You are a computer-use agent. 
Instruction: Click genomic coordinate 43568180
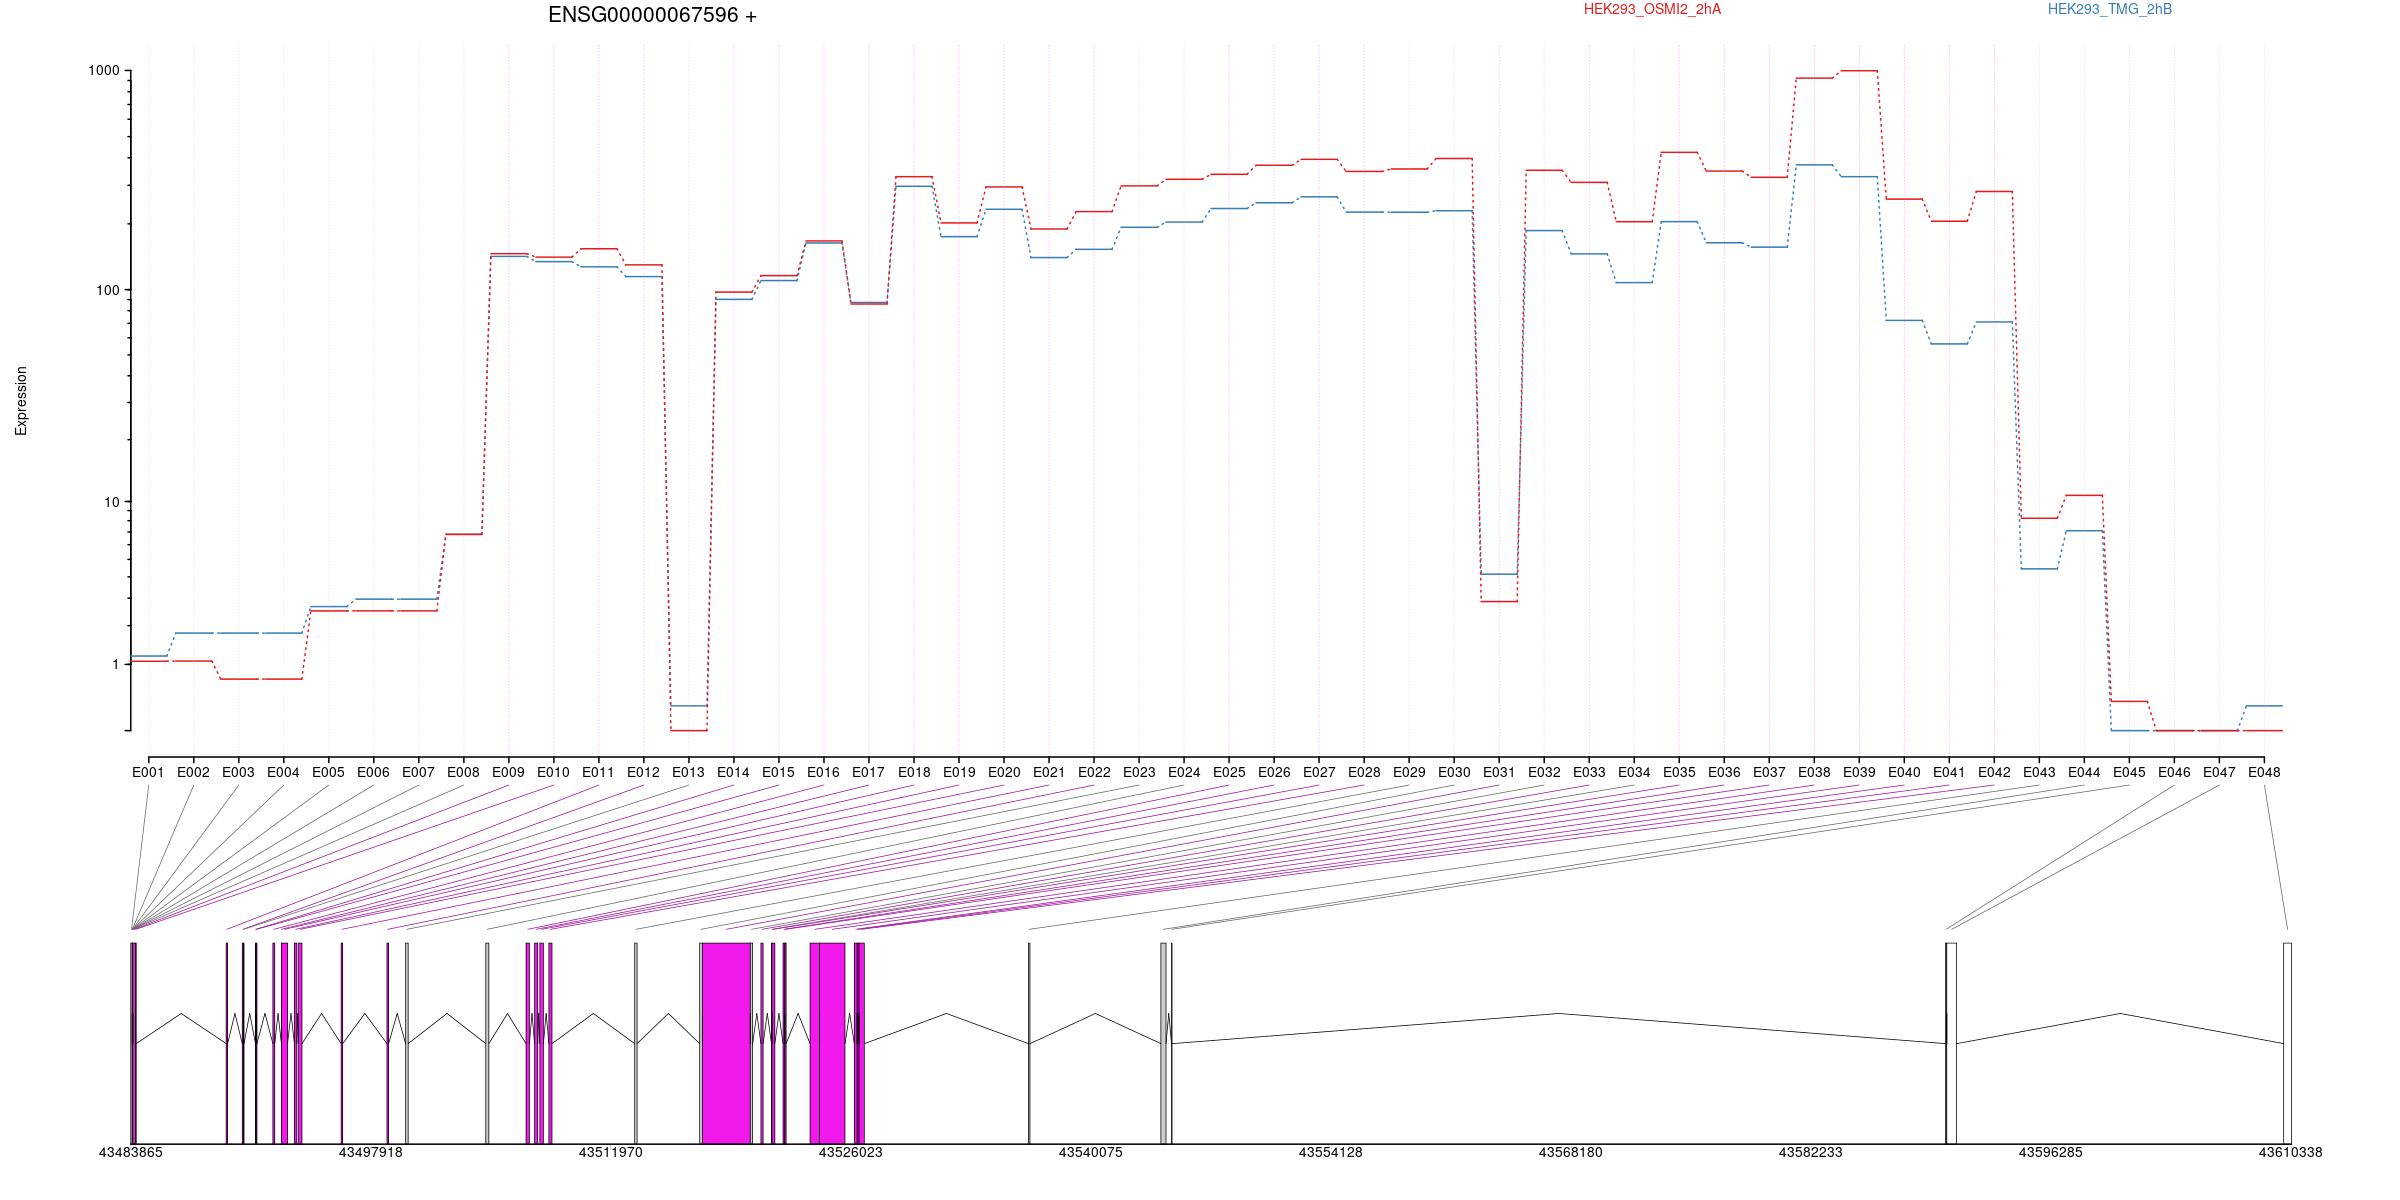point(1570,1152)
